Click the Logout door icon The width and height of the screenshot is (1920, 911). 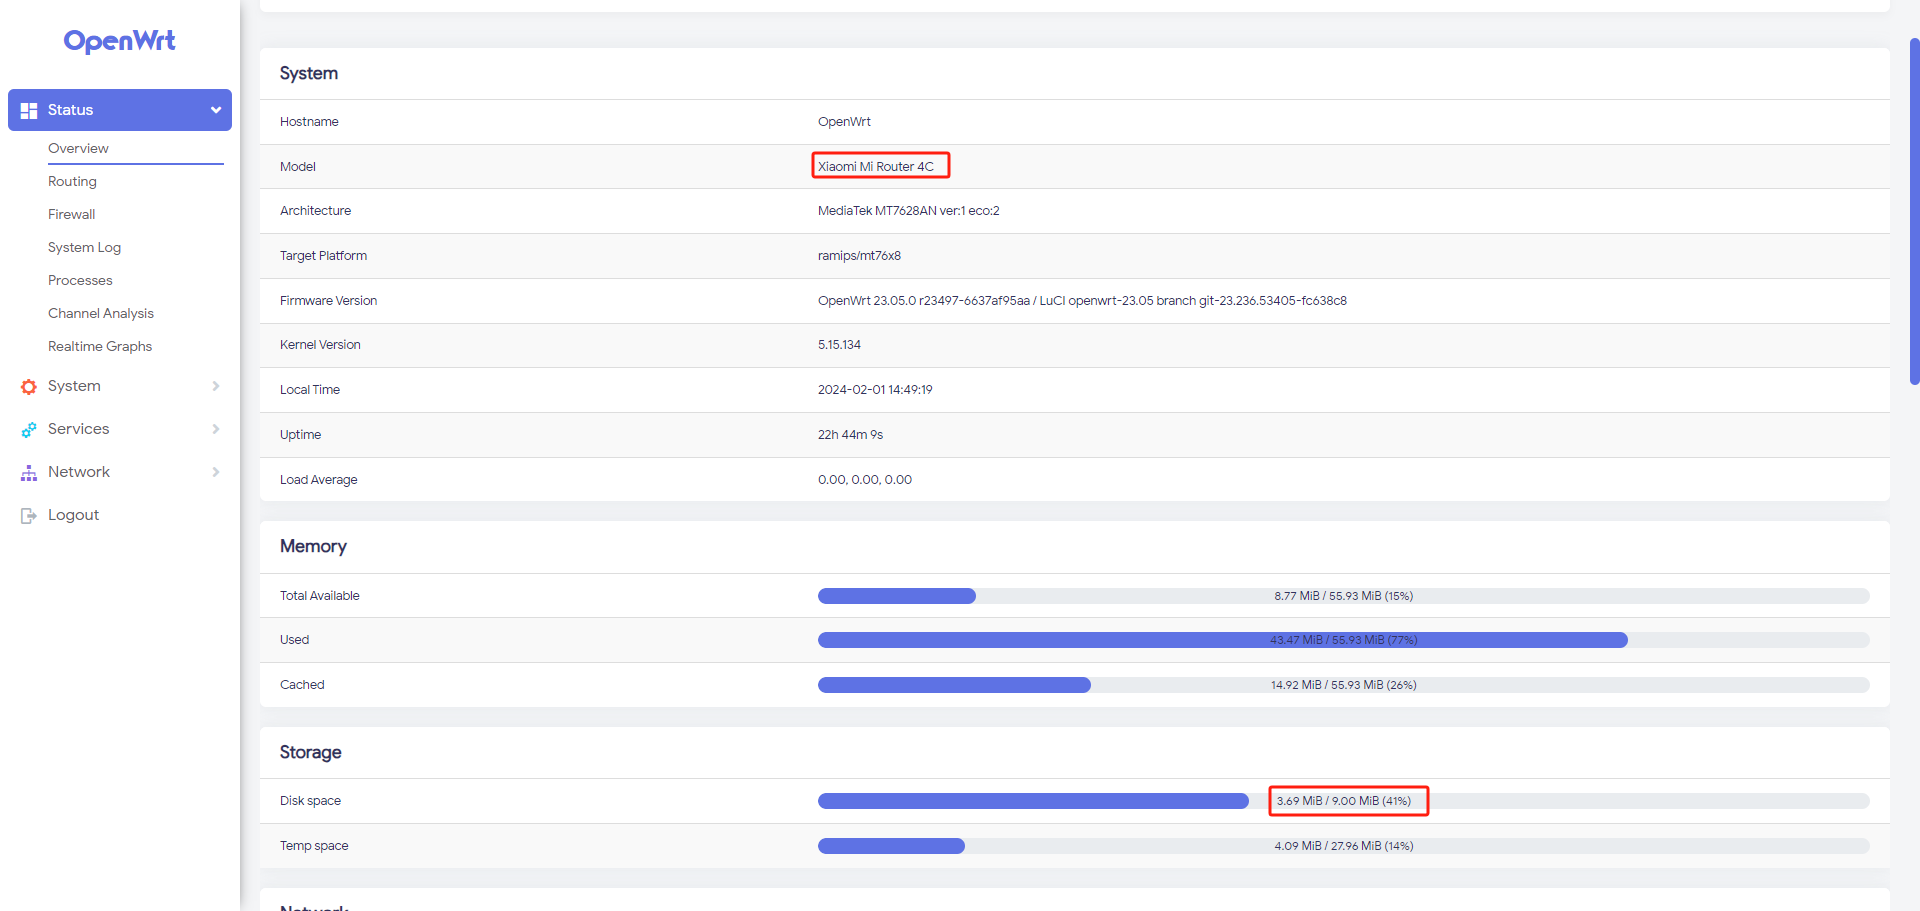pos(29,516)
